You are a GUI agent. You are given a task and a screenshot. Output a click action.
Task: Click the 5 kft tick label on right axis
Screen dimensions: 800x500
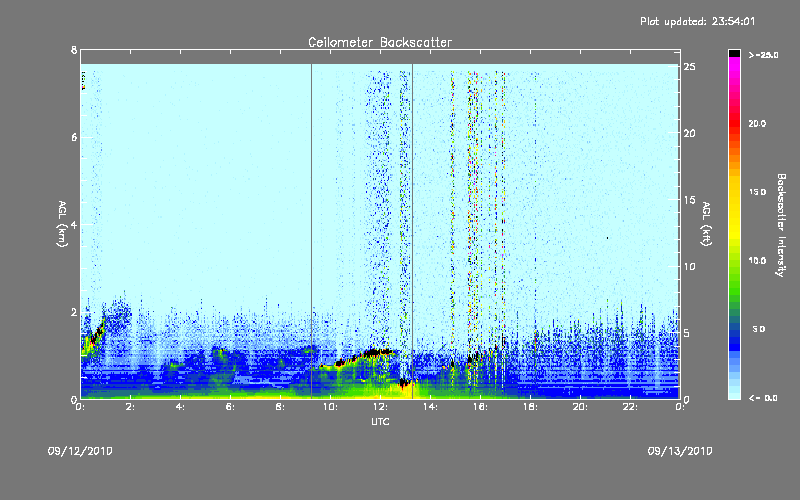(687, 333)
